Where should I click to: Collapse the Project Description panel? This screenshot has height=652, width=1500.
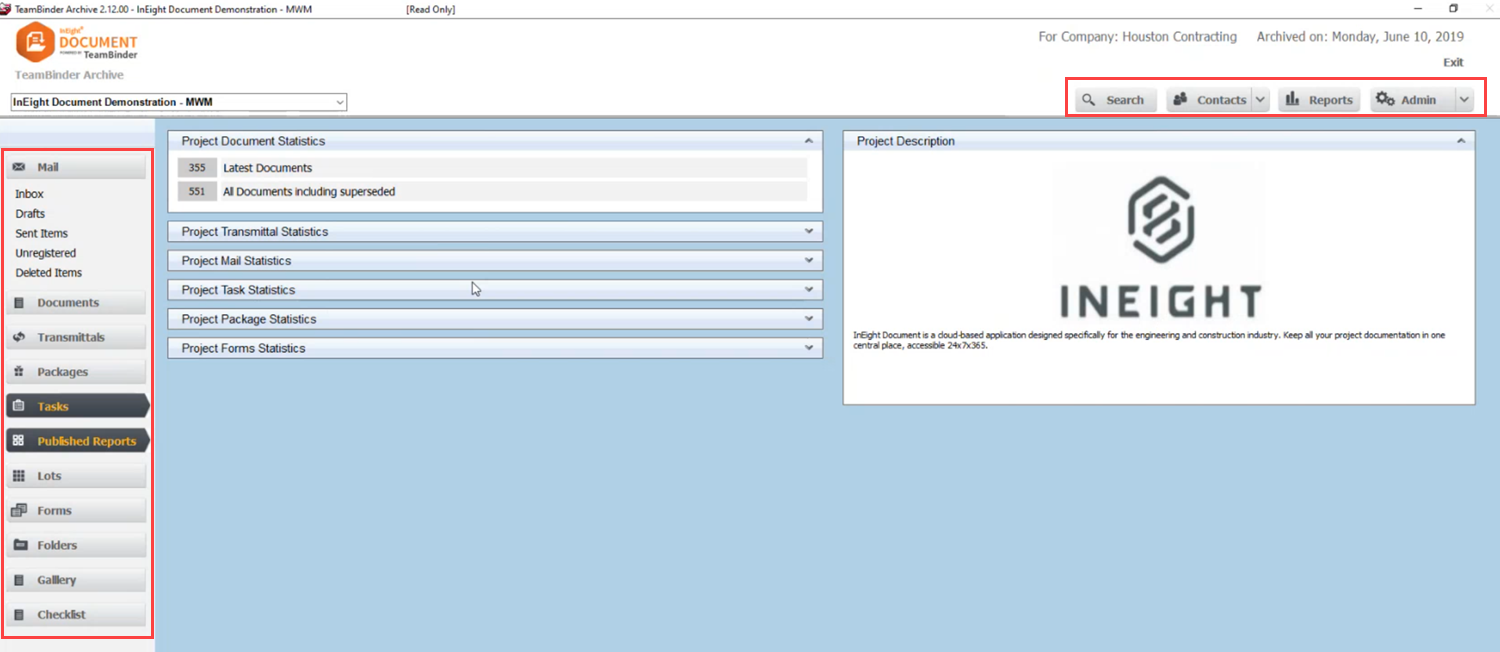click(x=1461, y=141)
